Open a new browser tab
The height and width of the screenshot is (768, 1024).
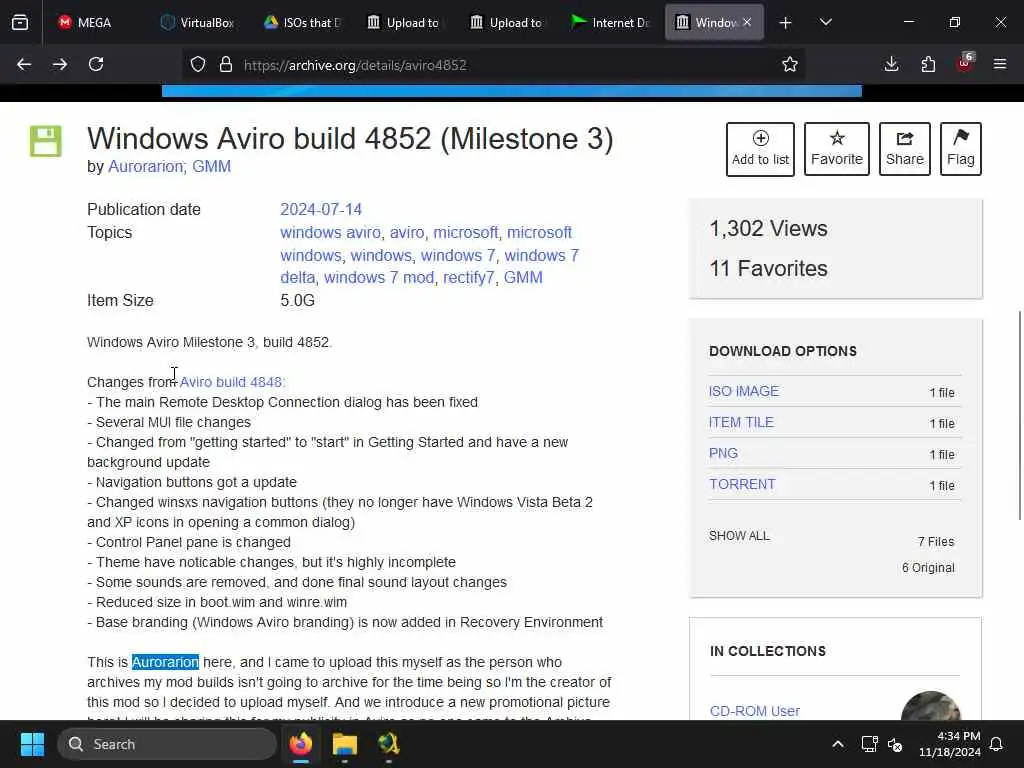click(x=786, y=23)
